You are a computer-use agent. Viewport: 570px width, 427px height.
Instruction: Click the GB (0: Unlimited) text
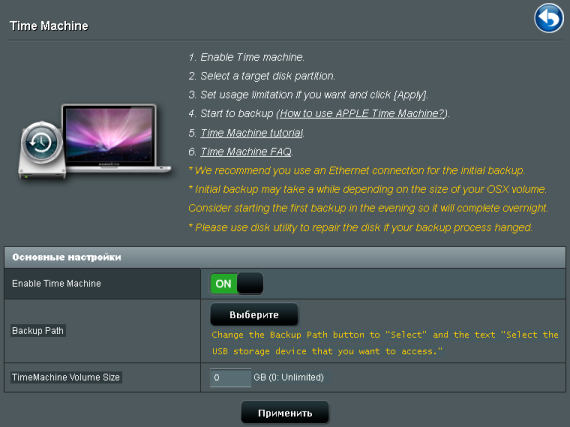(289, 377)
